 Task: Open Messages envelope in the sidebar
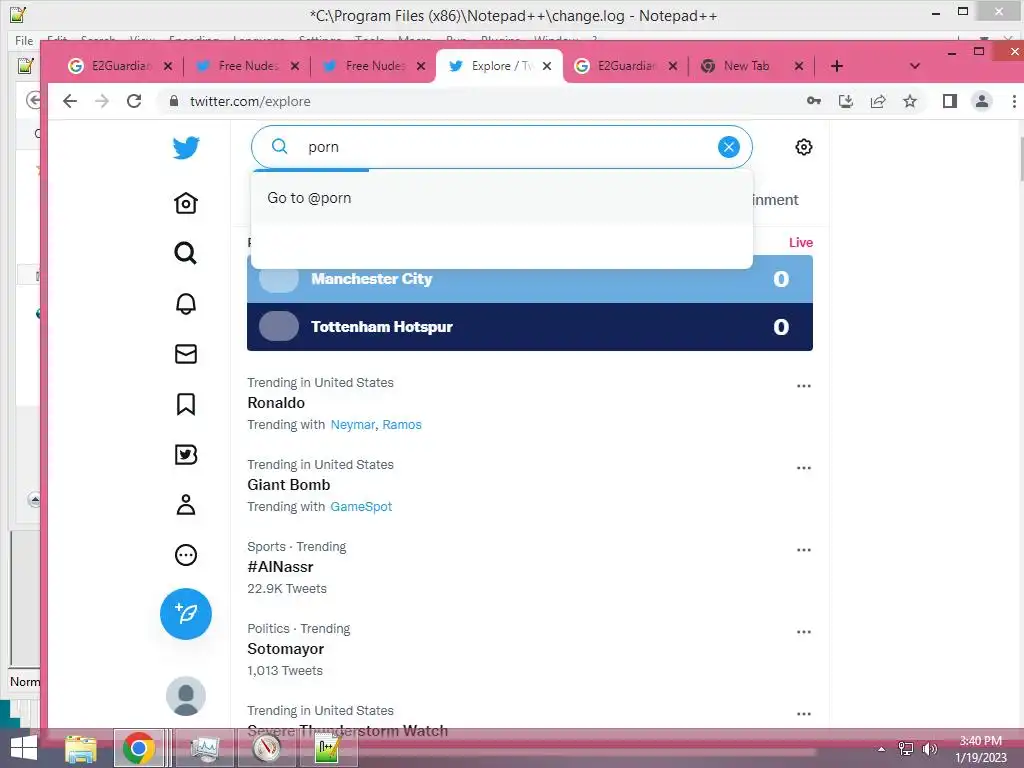pos(186,354)
